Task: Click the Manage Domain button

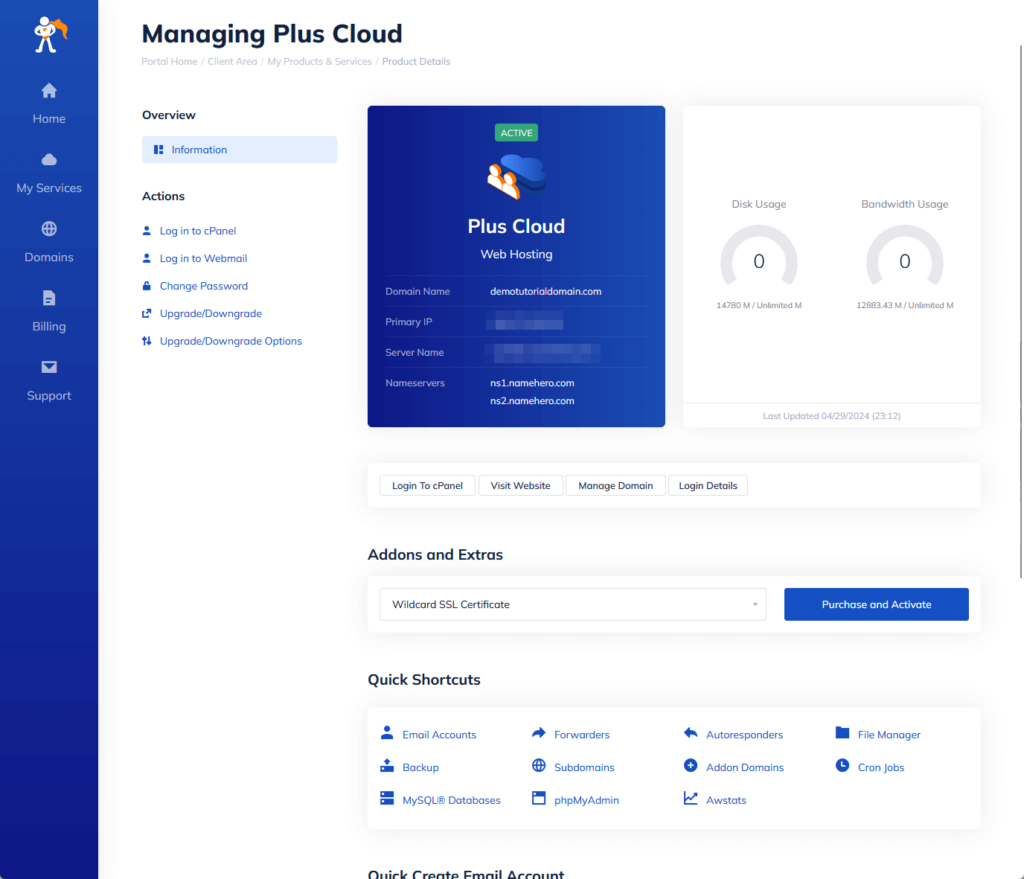Action: [615, 485]
